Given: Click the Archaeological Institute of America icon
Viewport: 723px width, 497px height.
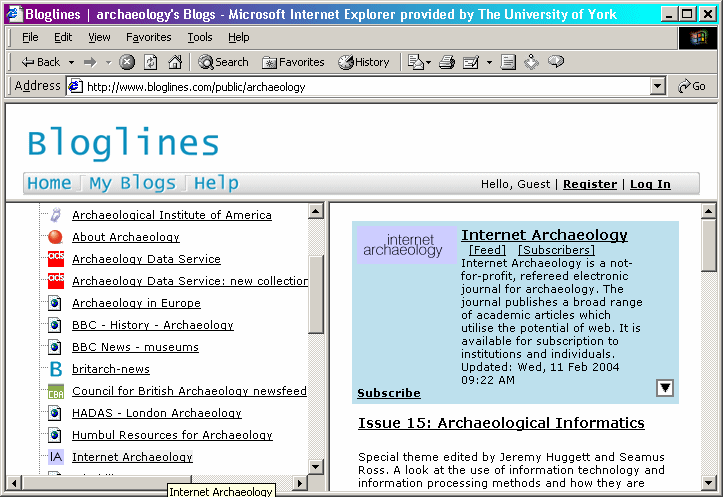Looking at the screenshot, I should pos(56,215).
